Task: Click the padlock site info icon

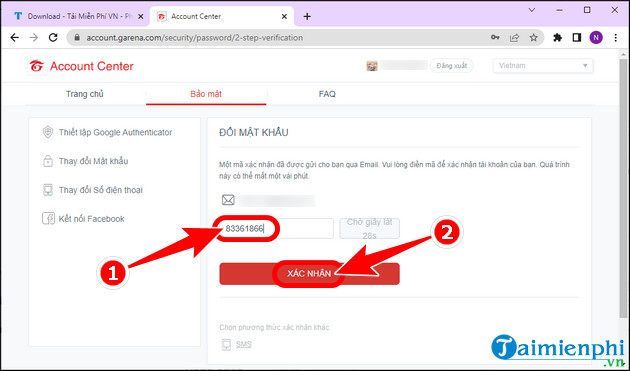Action: 77,38
